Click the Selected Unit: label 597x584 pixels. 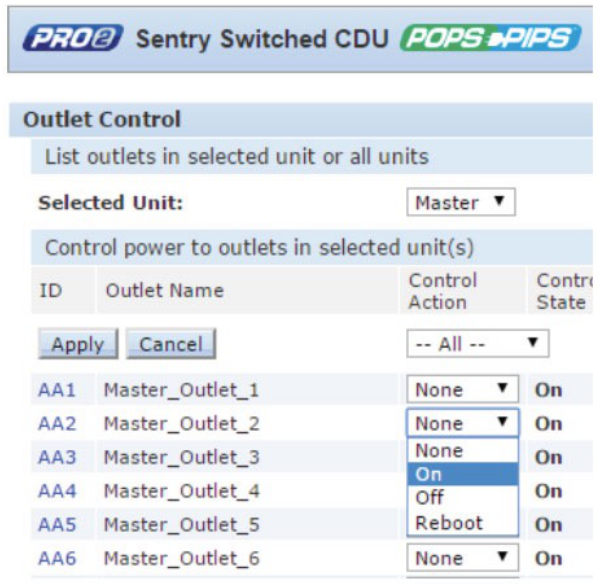click(110, 203)
